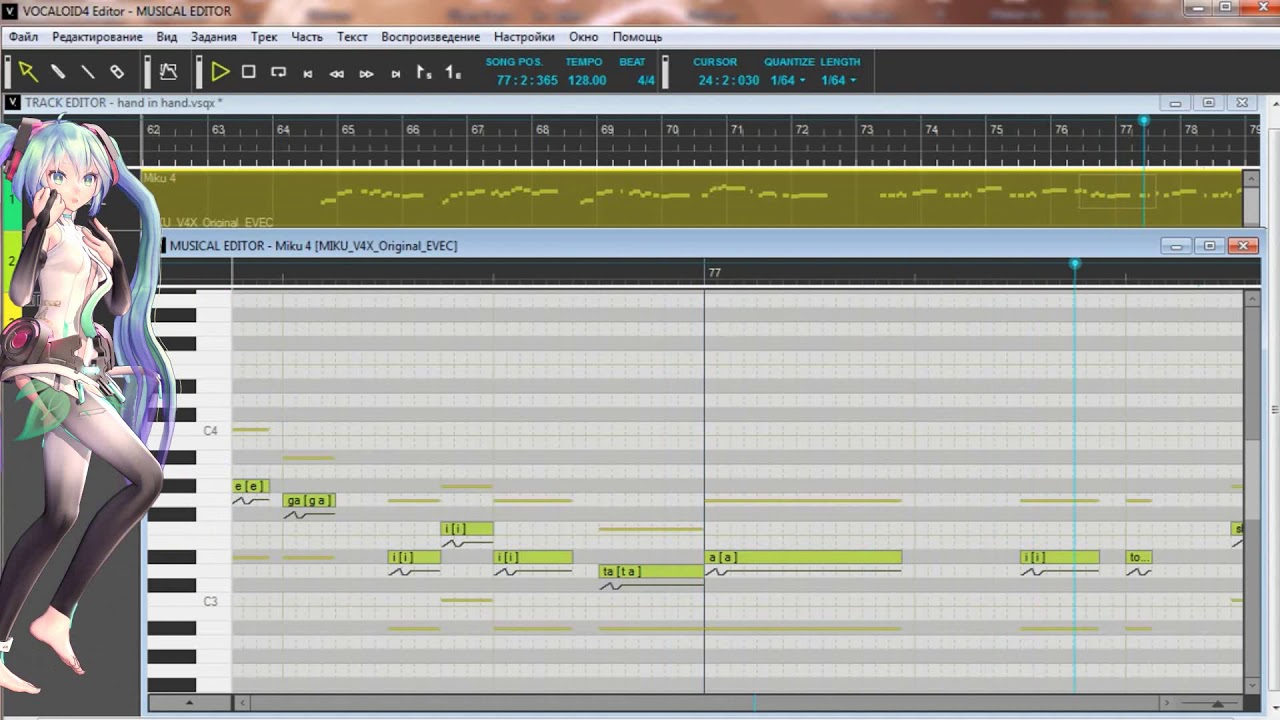Open the Вид menu

click(x=167, y=37)
